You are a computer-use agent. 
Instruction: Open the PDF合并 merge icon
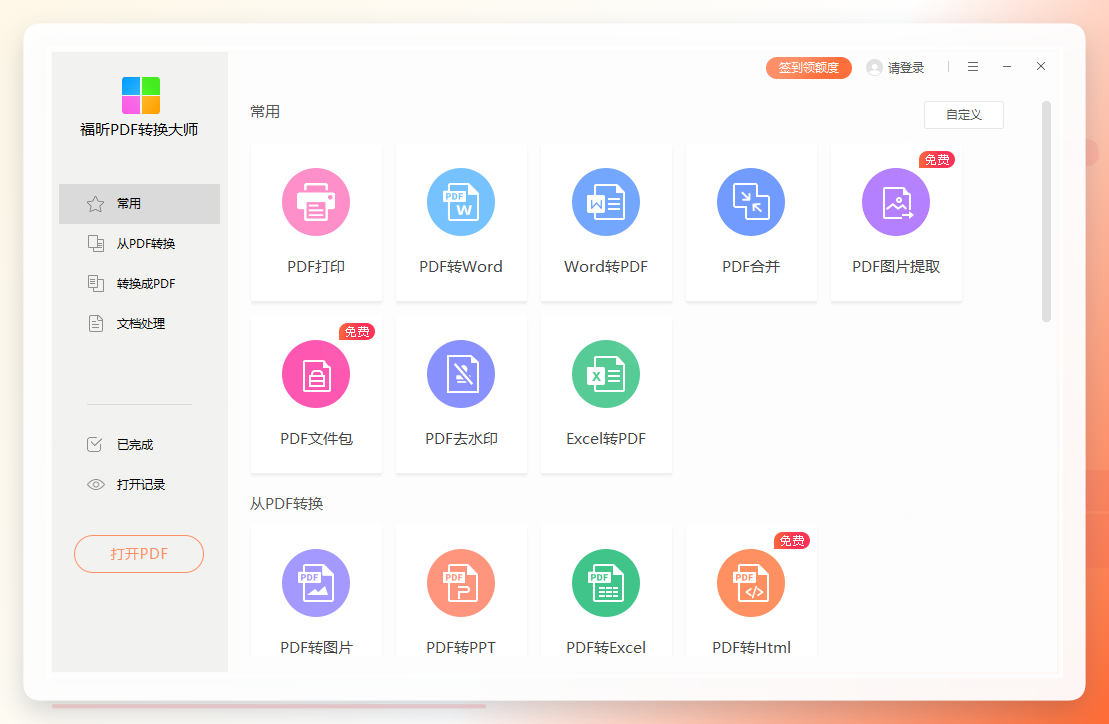point(751,202)
